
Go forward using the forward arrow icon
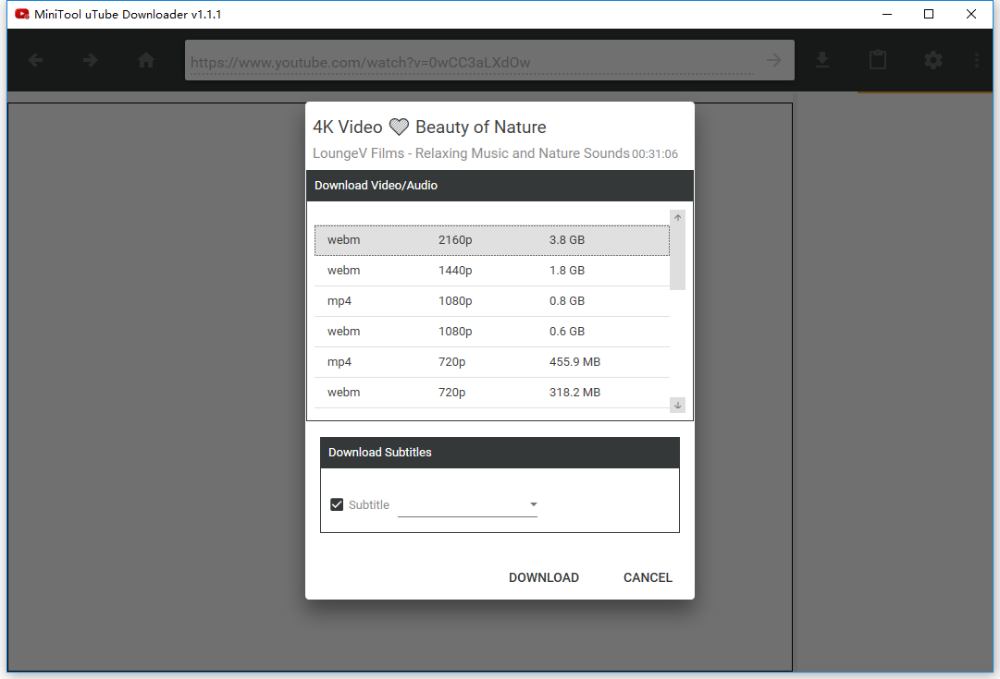(91, 61)
